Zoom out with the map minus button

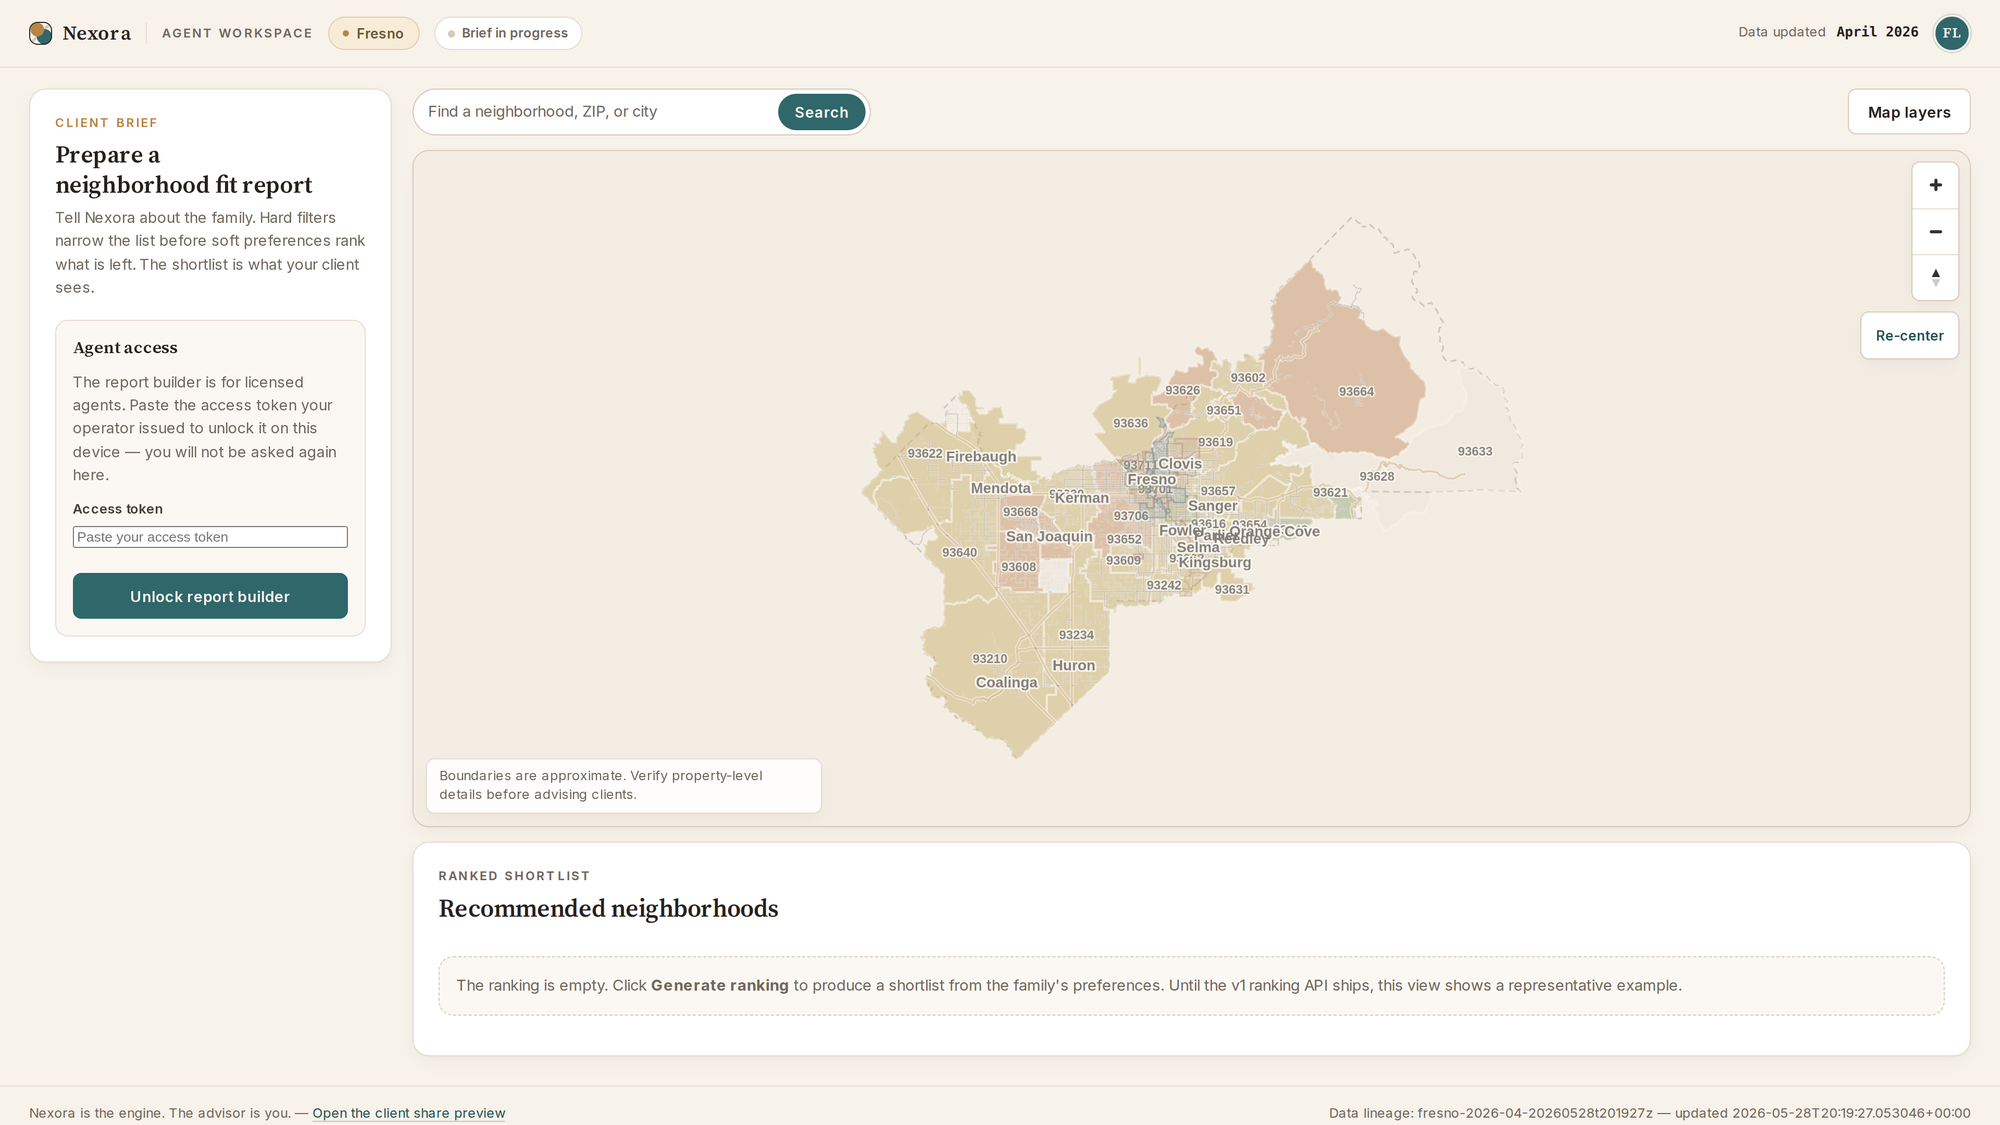(1935, 231)
